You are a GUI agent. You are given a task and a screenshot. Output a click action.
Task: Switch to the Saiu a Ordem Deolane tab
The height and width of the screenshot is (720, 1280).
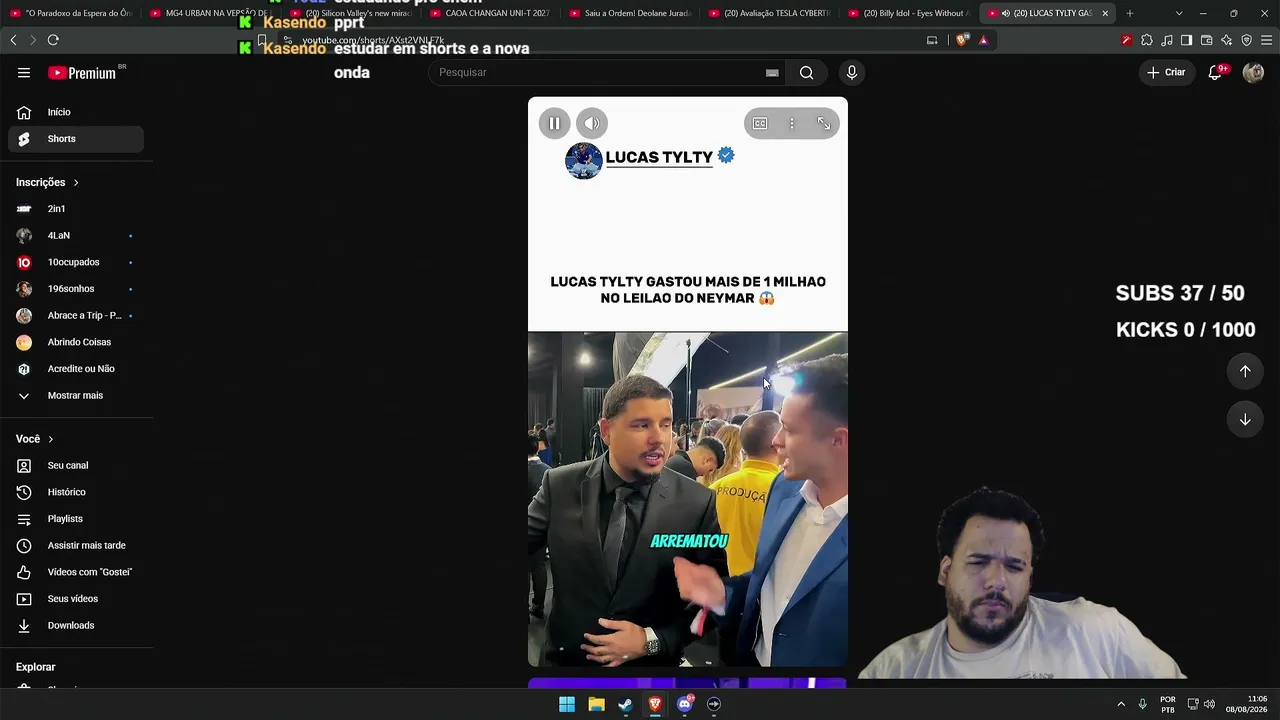pyautogui.click(x=629, y=13)
